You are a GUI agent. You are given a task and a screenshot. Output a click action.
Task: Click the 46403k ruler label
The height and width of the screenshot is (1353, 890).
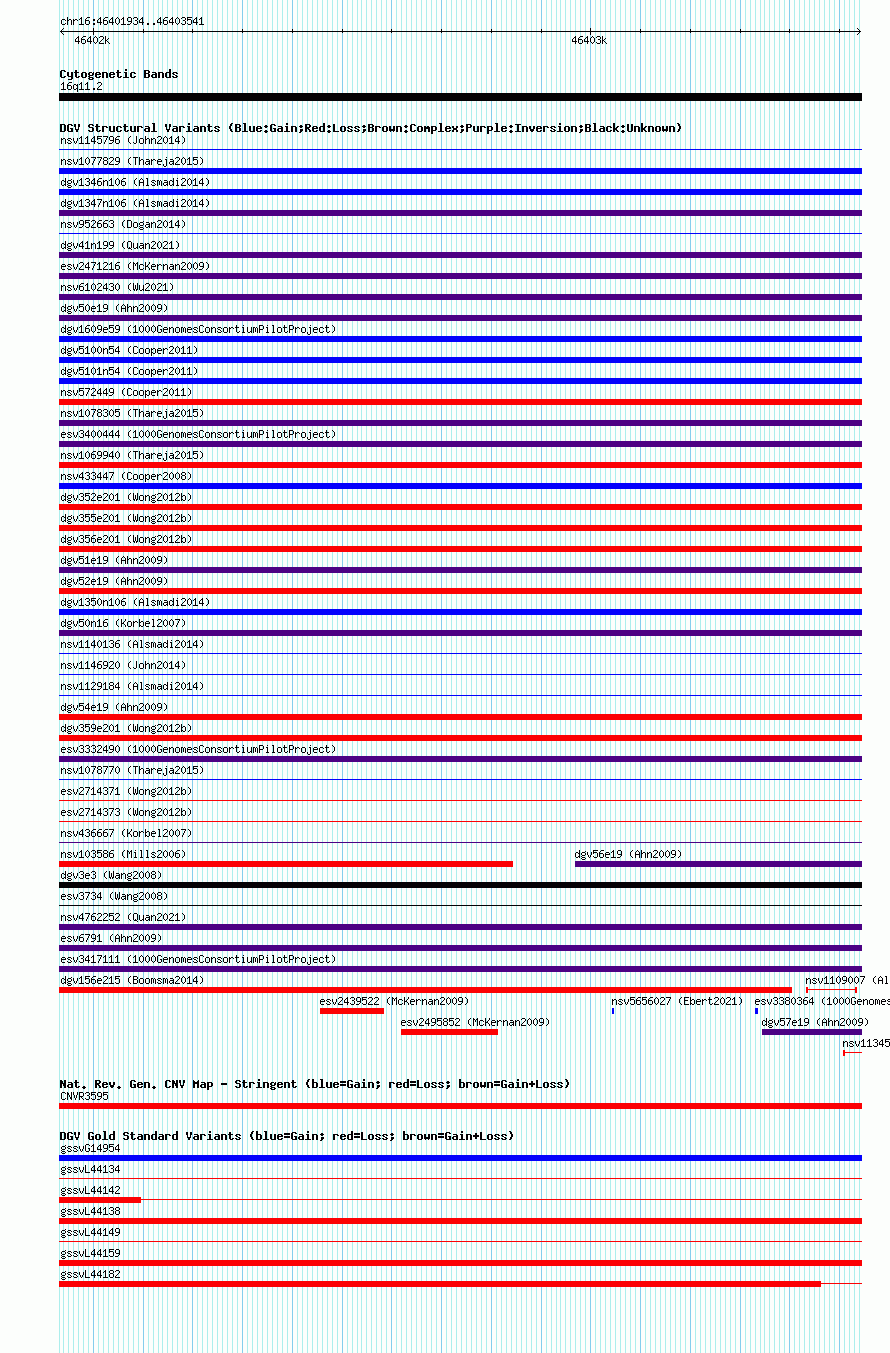(x=589, y=40)
